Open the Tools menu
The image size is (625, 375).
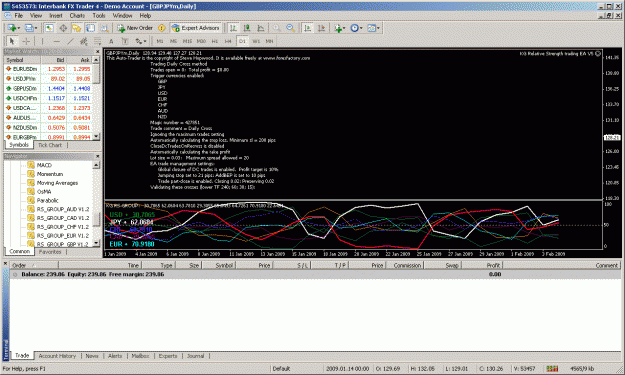tap(99, 16)
